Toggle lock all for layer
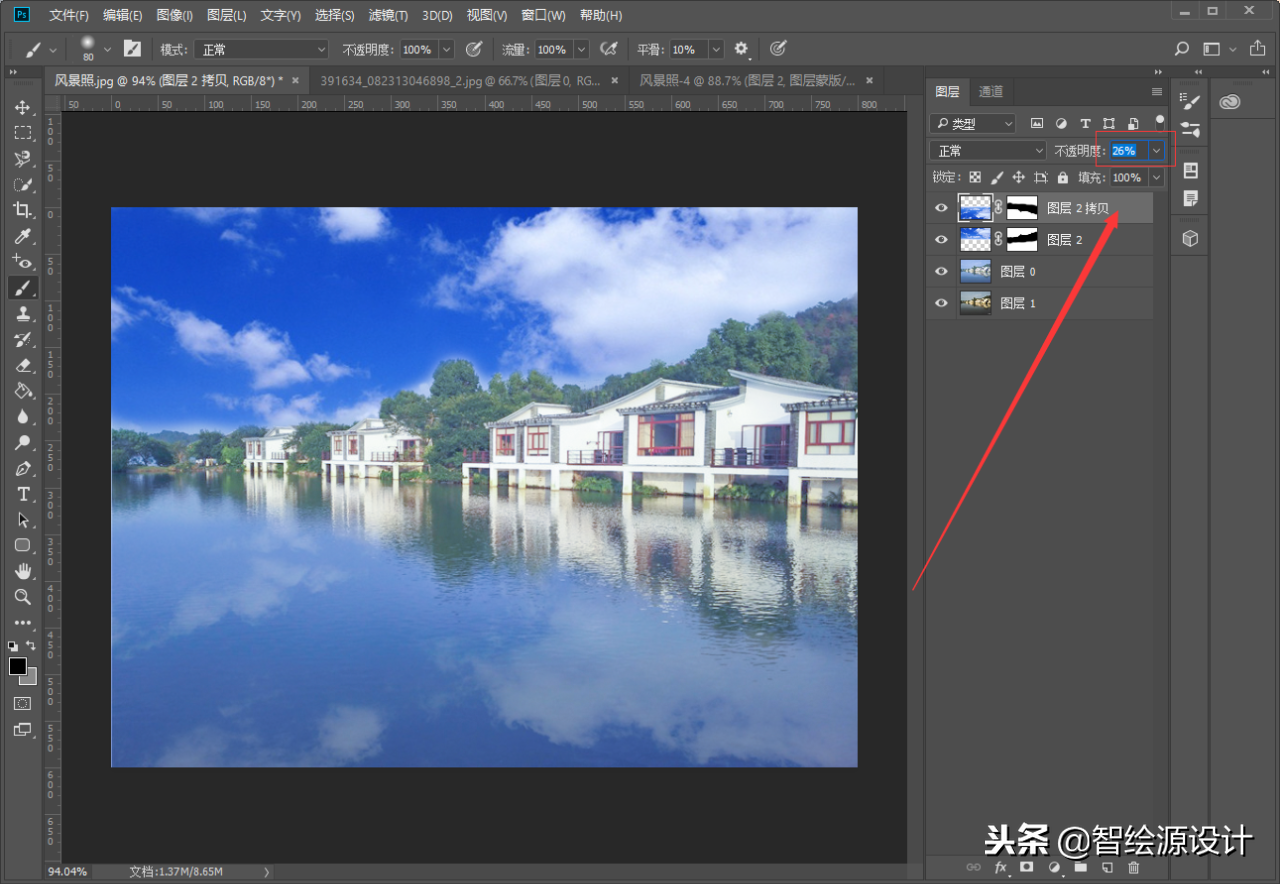The width and height of the screenshot is (1280, 884). pyautogui.click(x=1062, y=177)
